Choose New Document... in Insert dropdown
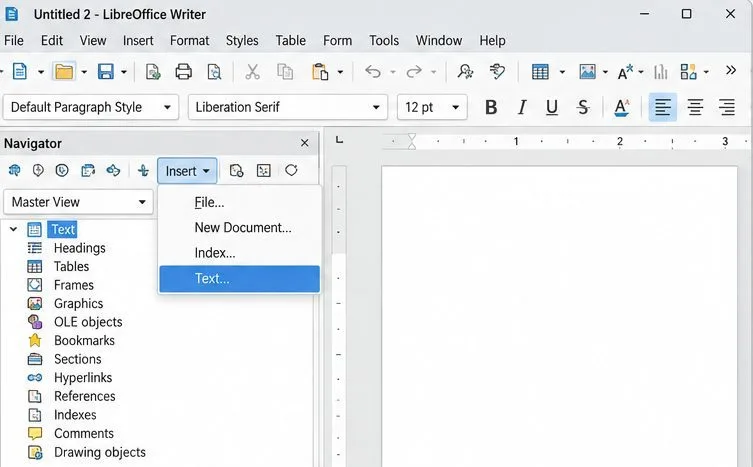The height and width of the screenshot is (467, 753). [239, 228]
